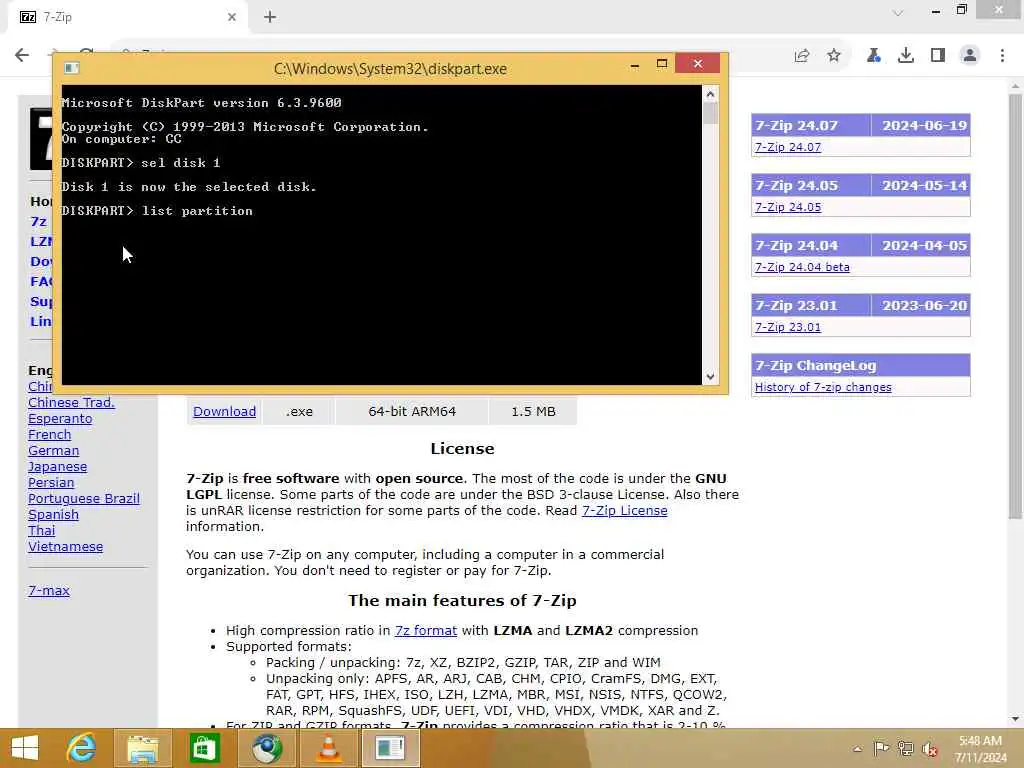Click the 1.5 MB size cell

(533, 411)
